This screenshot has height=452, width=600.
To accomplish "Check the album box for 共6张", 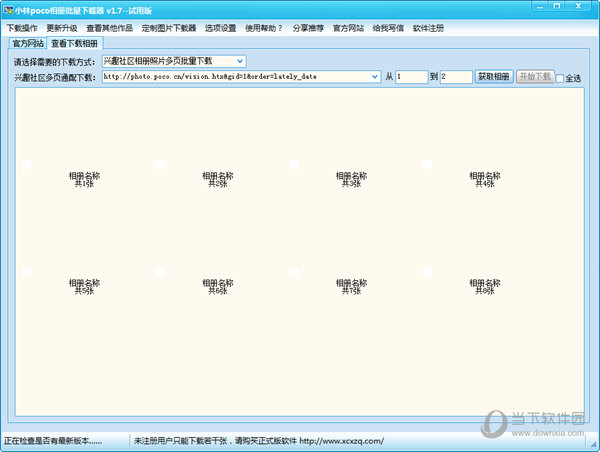I will [160, 272].
